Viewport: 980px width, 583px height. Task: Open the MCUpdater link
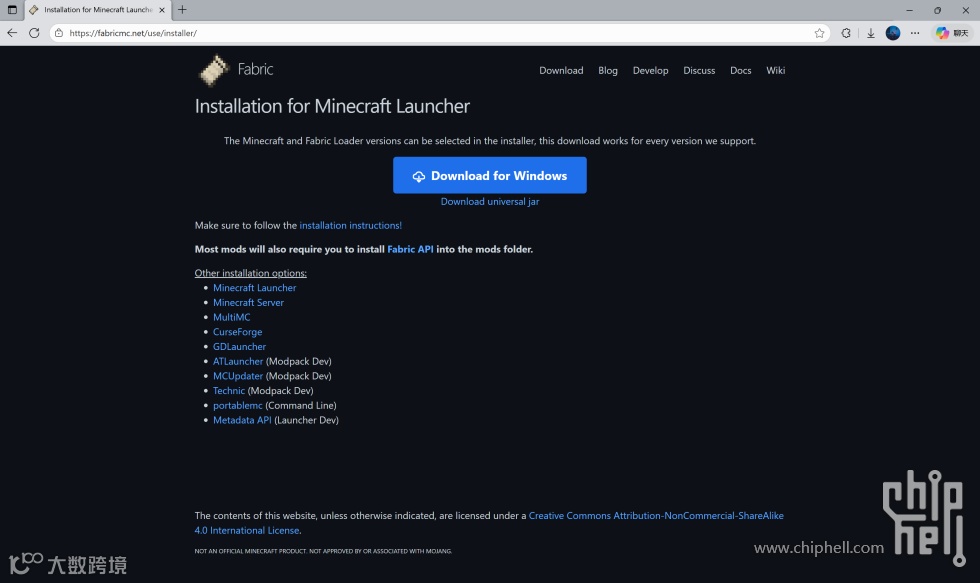238,376
